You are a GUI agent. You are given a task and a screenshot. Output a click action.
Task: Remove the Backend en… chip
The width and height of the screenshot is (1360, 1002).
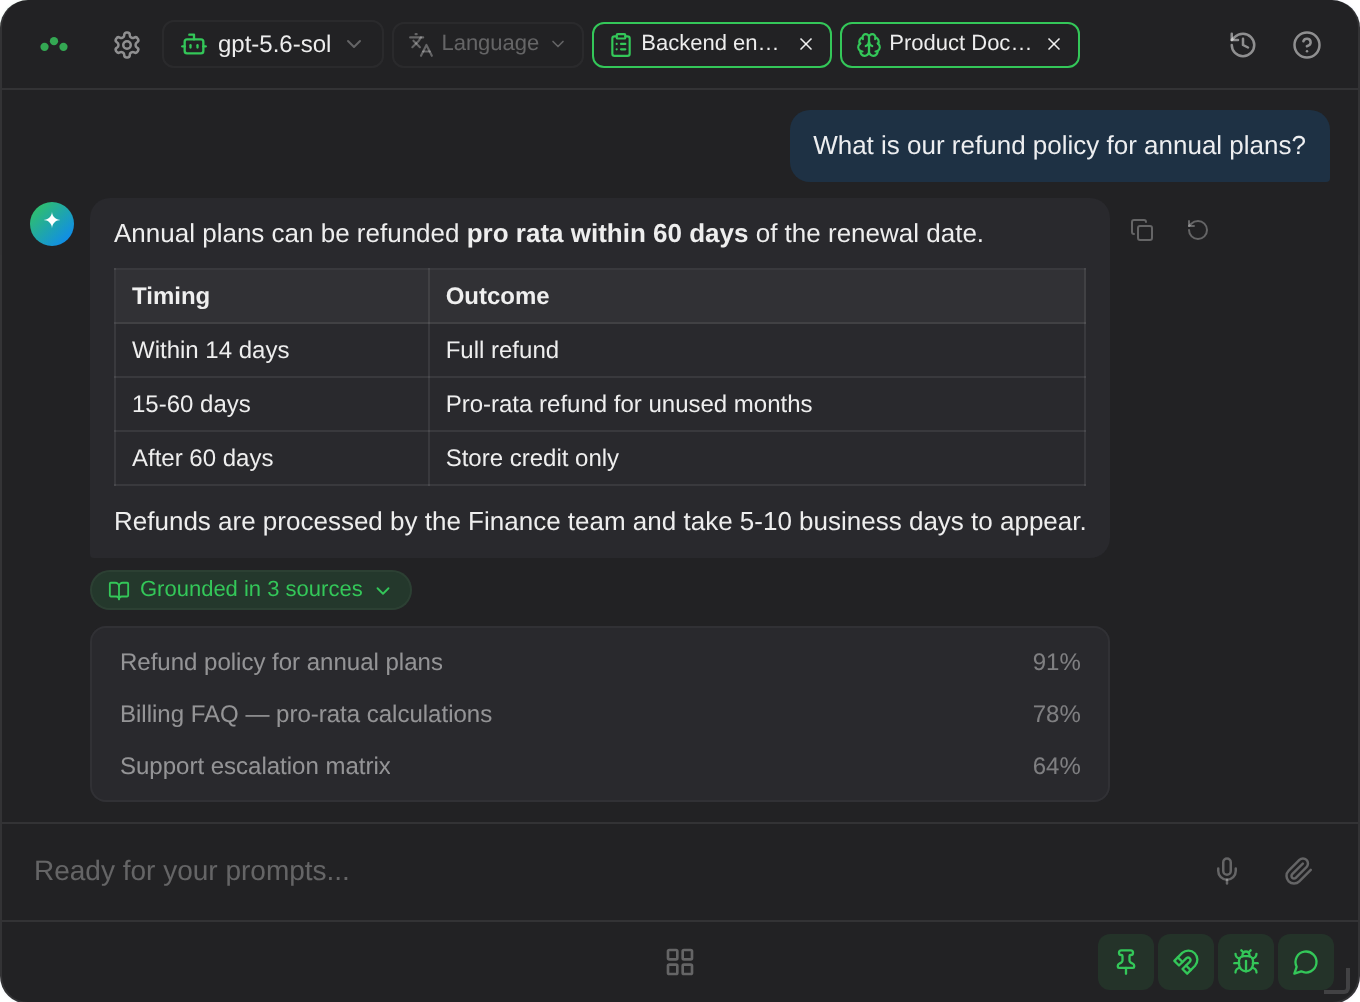pyautogui.click(x=806, y=45)
